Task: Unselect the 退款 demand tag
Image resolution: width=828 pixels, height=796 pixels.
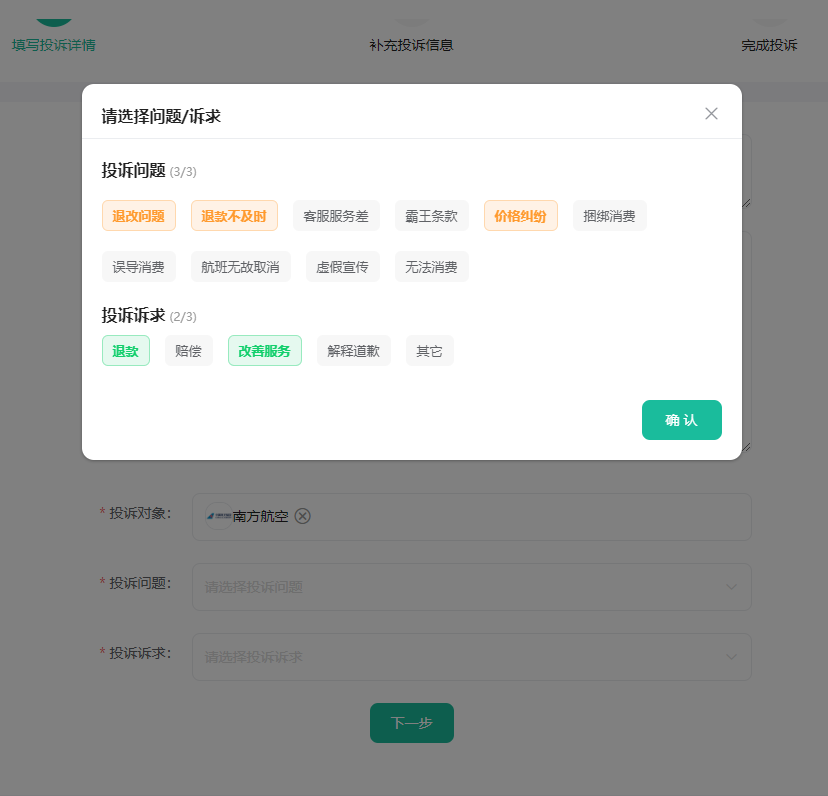Action: tap(125, 351)
